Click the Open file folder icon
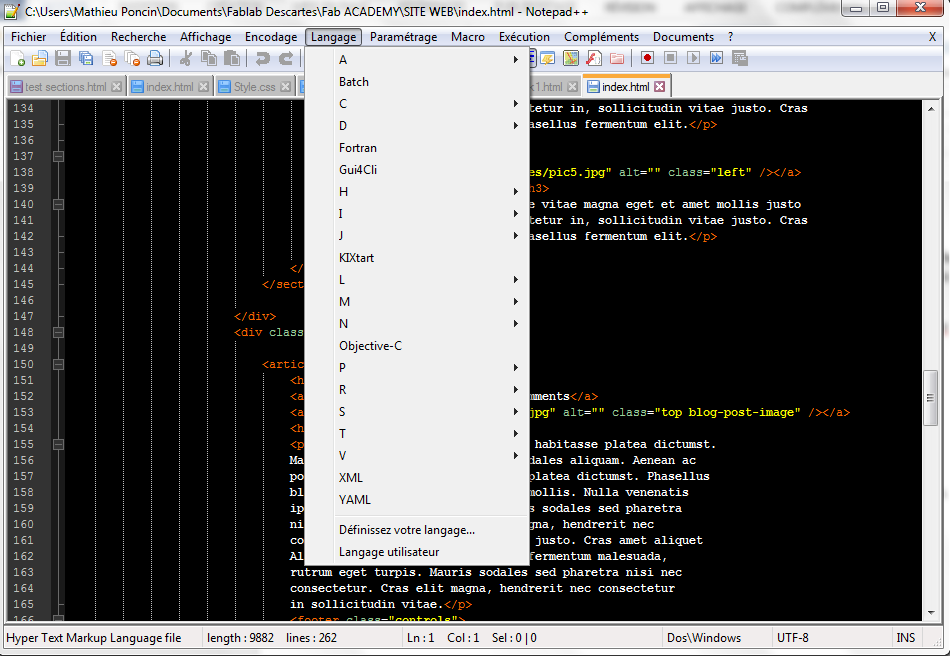Image resolution: width=950 pixels, height=656 pixels. (40, 58)
